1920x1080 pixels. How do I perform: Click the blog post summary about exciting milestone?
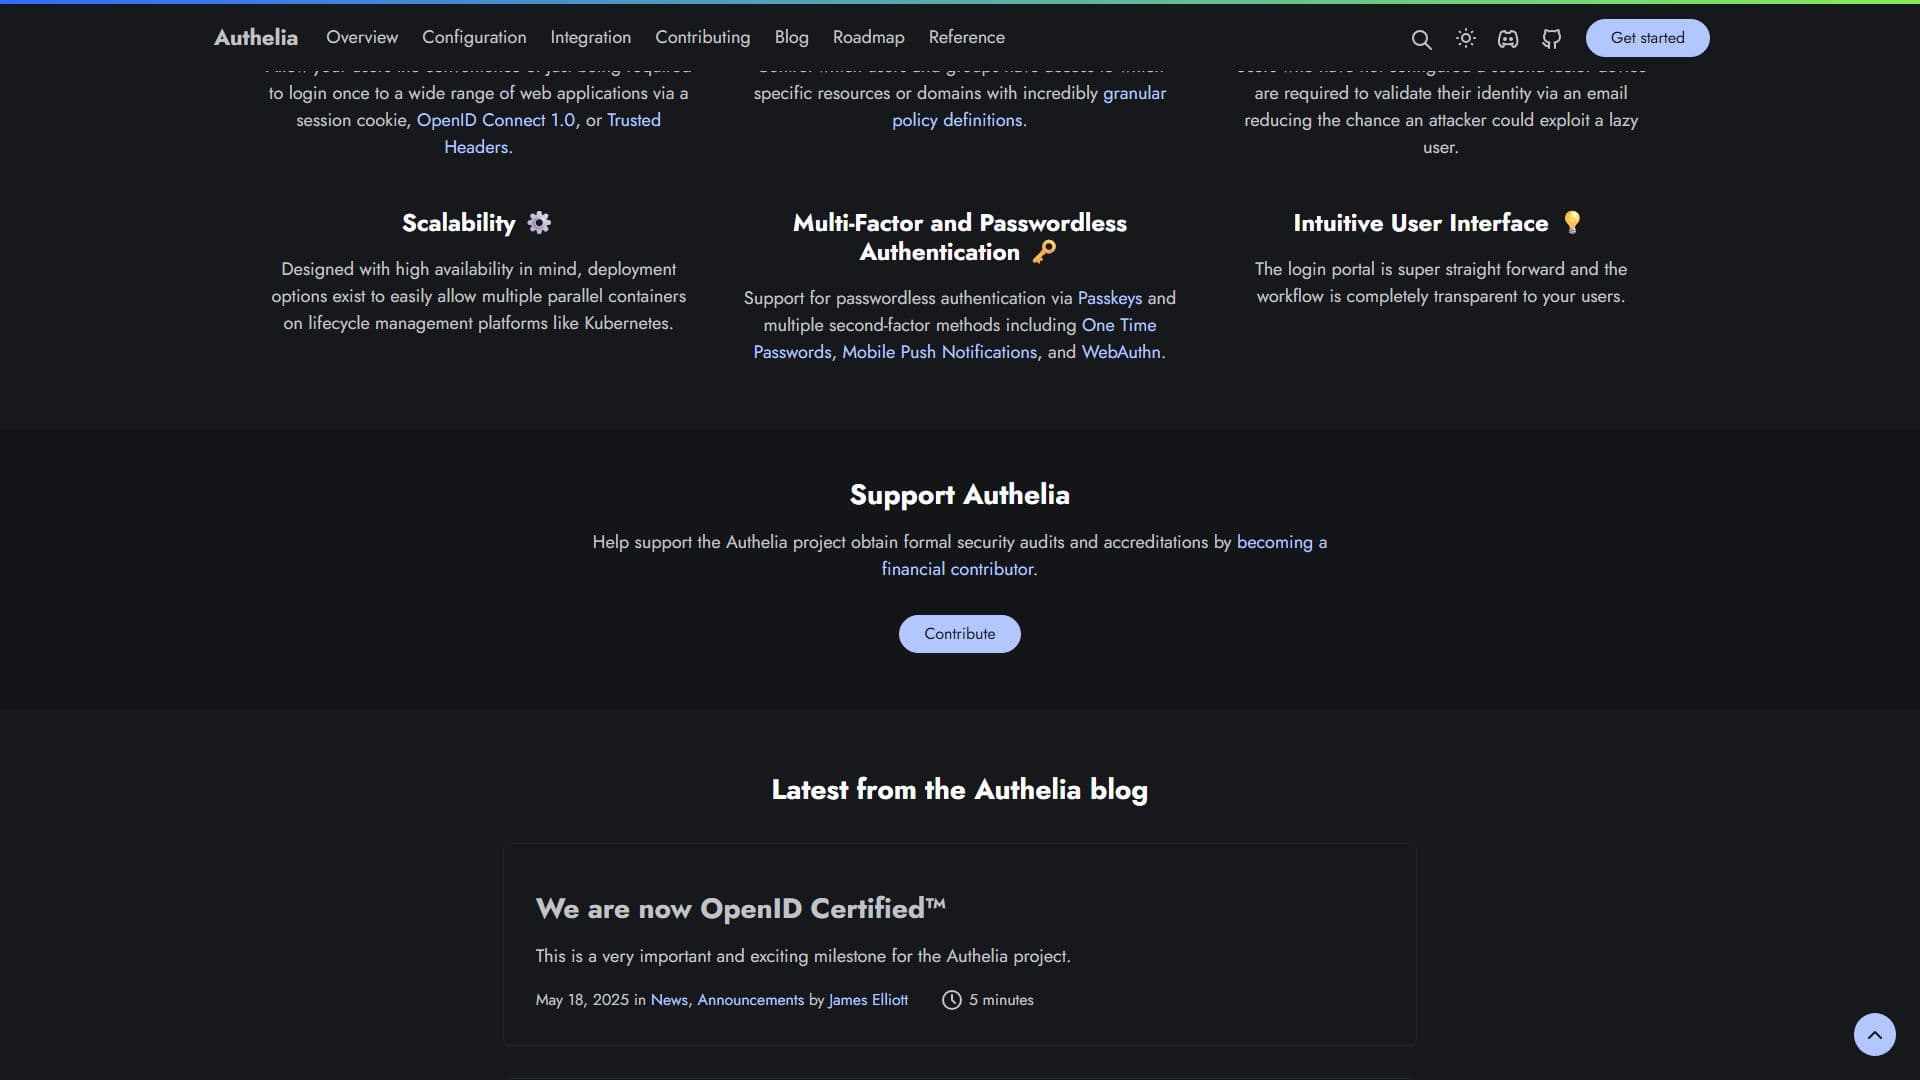pyautogui.click(x=802, y=956)
